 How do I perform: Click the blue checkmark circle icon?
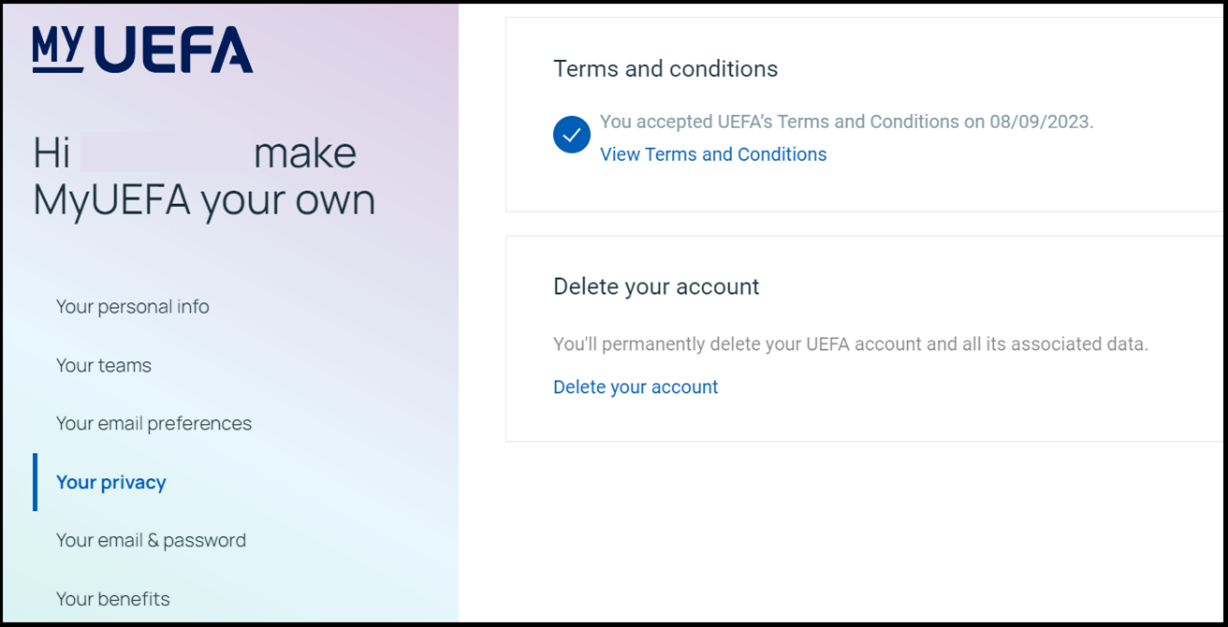click(572, 135)
